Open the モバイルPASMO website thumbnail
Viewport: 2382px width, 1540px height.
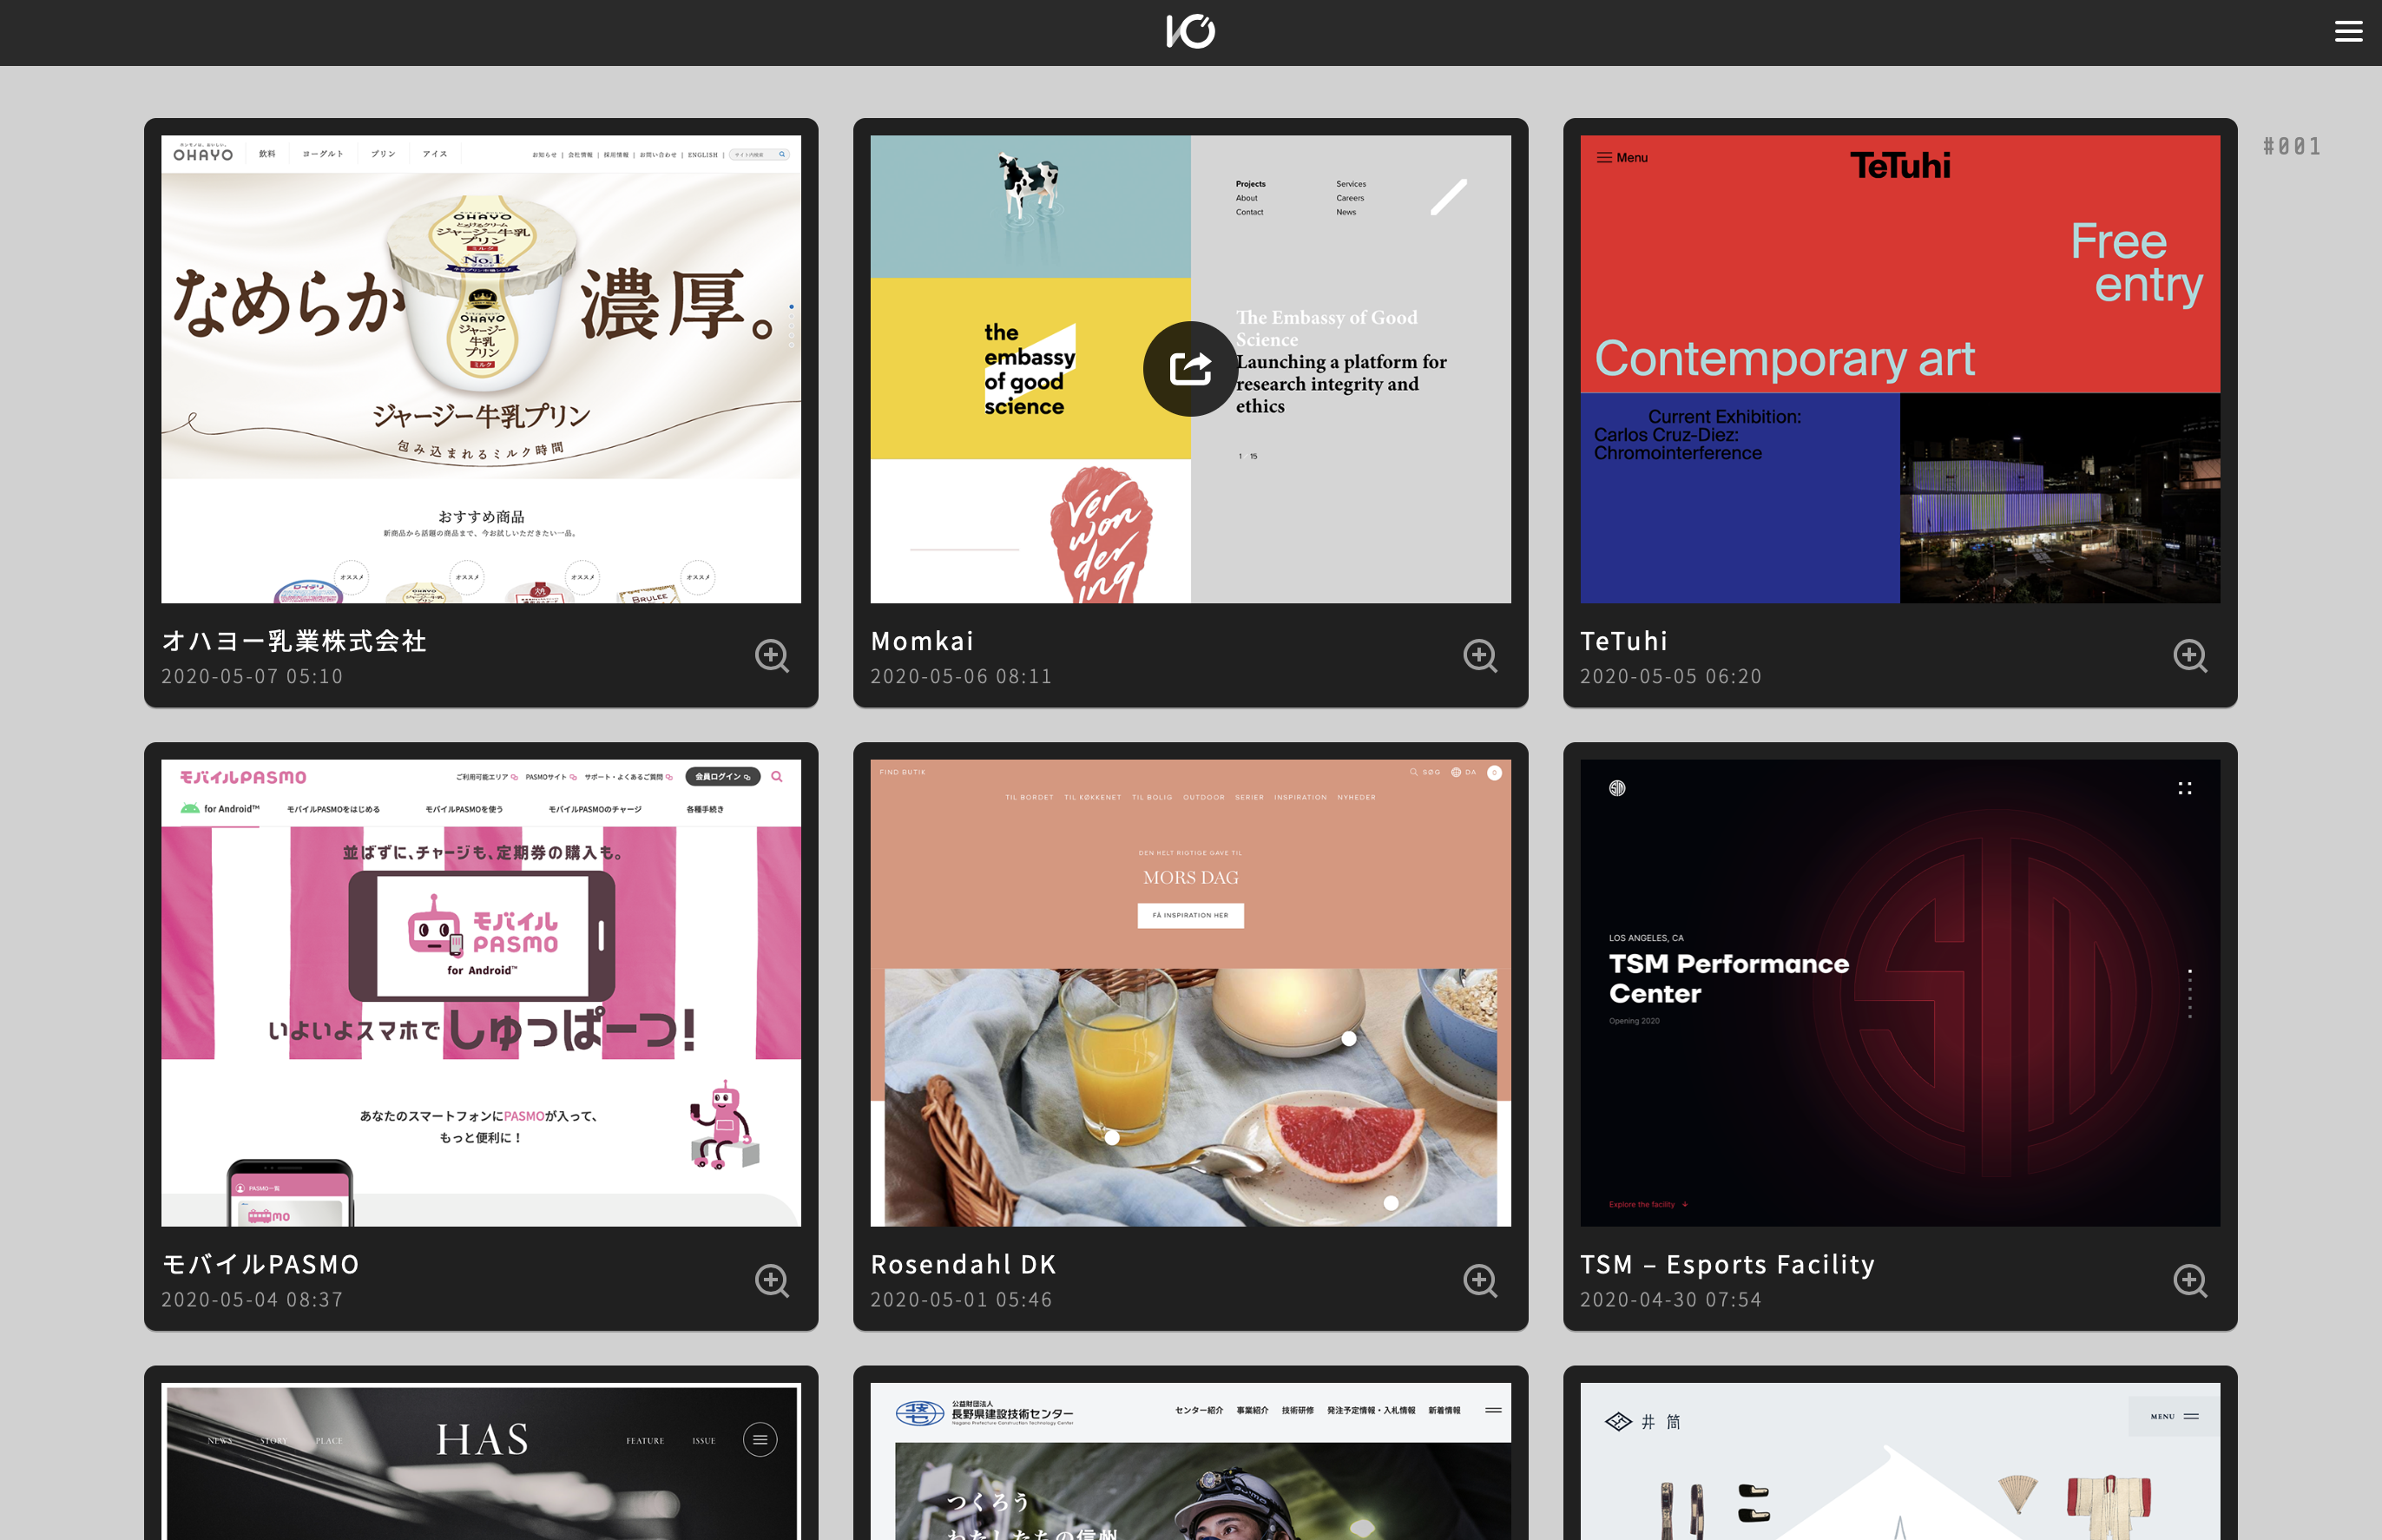[x=481, y=993]
